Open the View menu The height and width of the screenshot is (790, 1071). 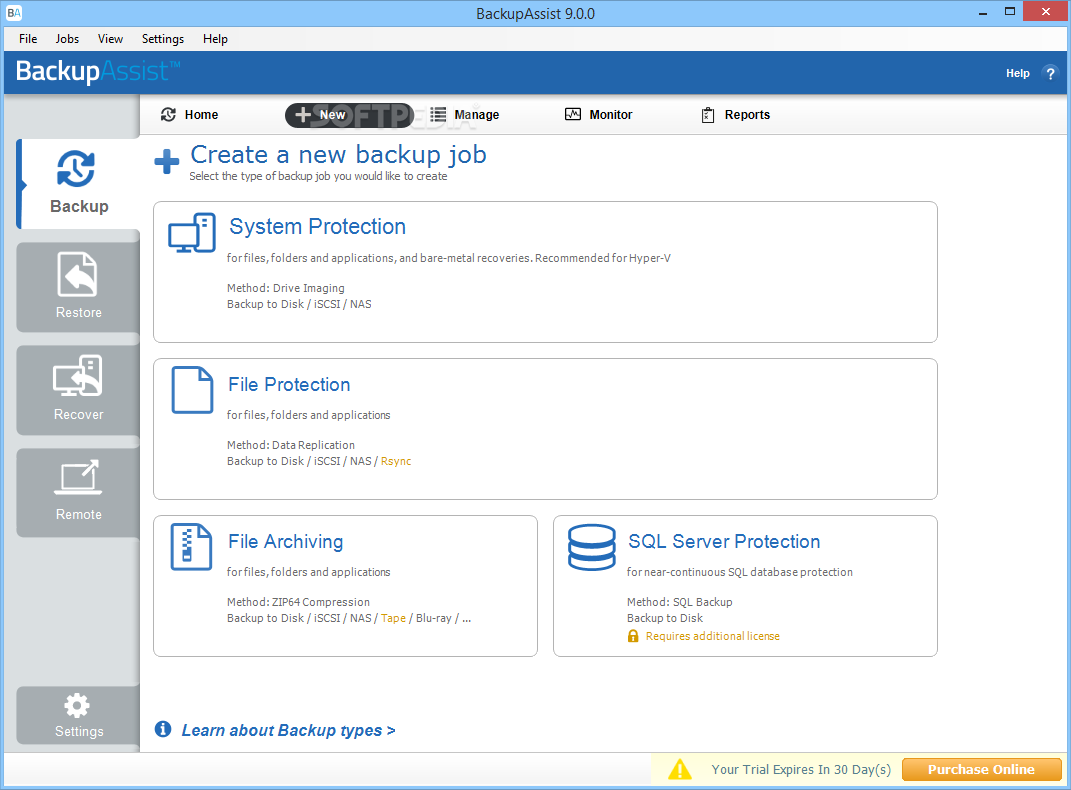click(110, 39)
